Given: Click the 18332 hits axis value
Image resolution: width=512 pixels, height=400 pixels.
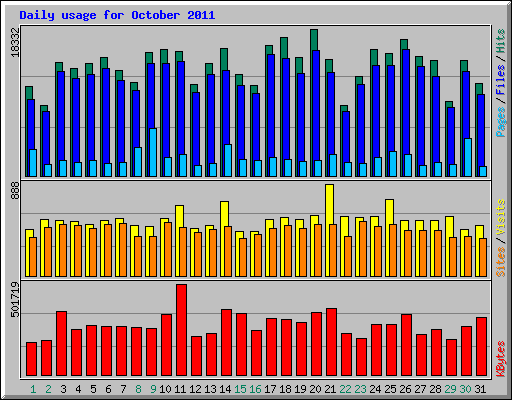Looking at the screenshot, I should tap(15, 42).
